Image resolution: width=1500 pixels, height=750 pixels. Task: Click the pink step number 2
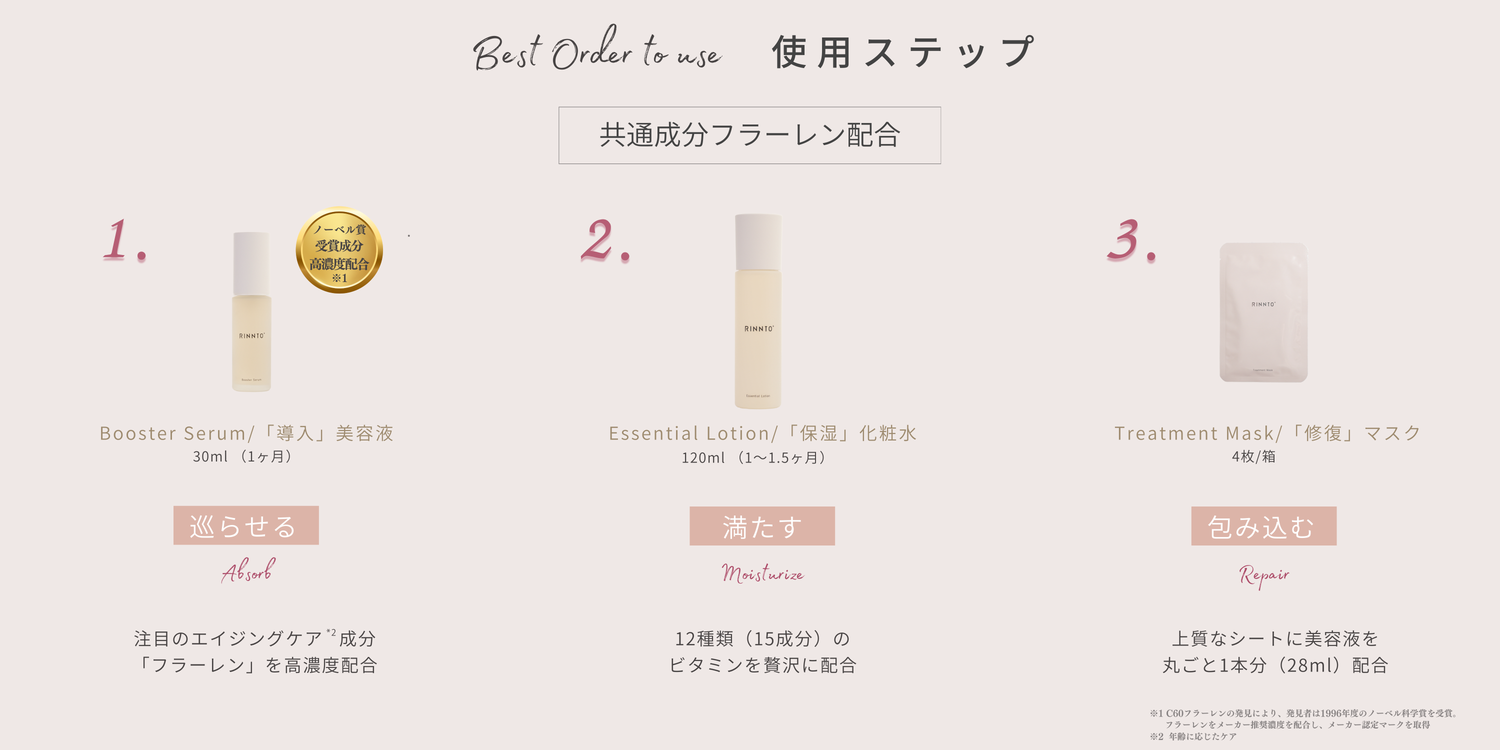605,242
